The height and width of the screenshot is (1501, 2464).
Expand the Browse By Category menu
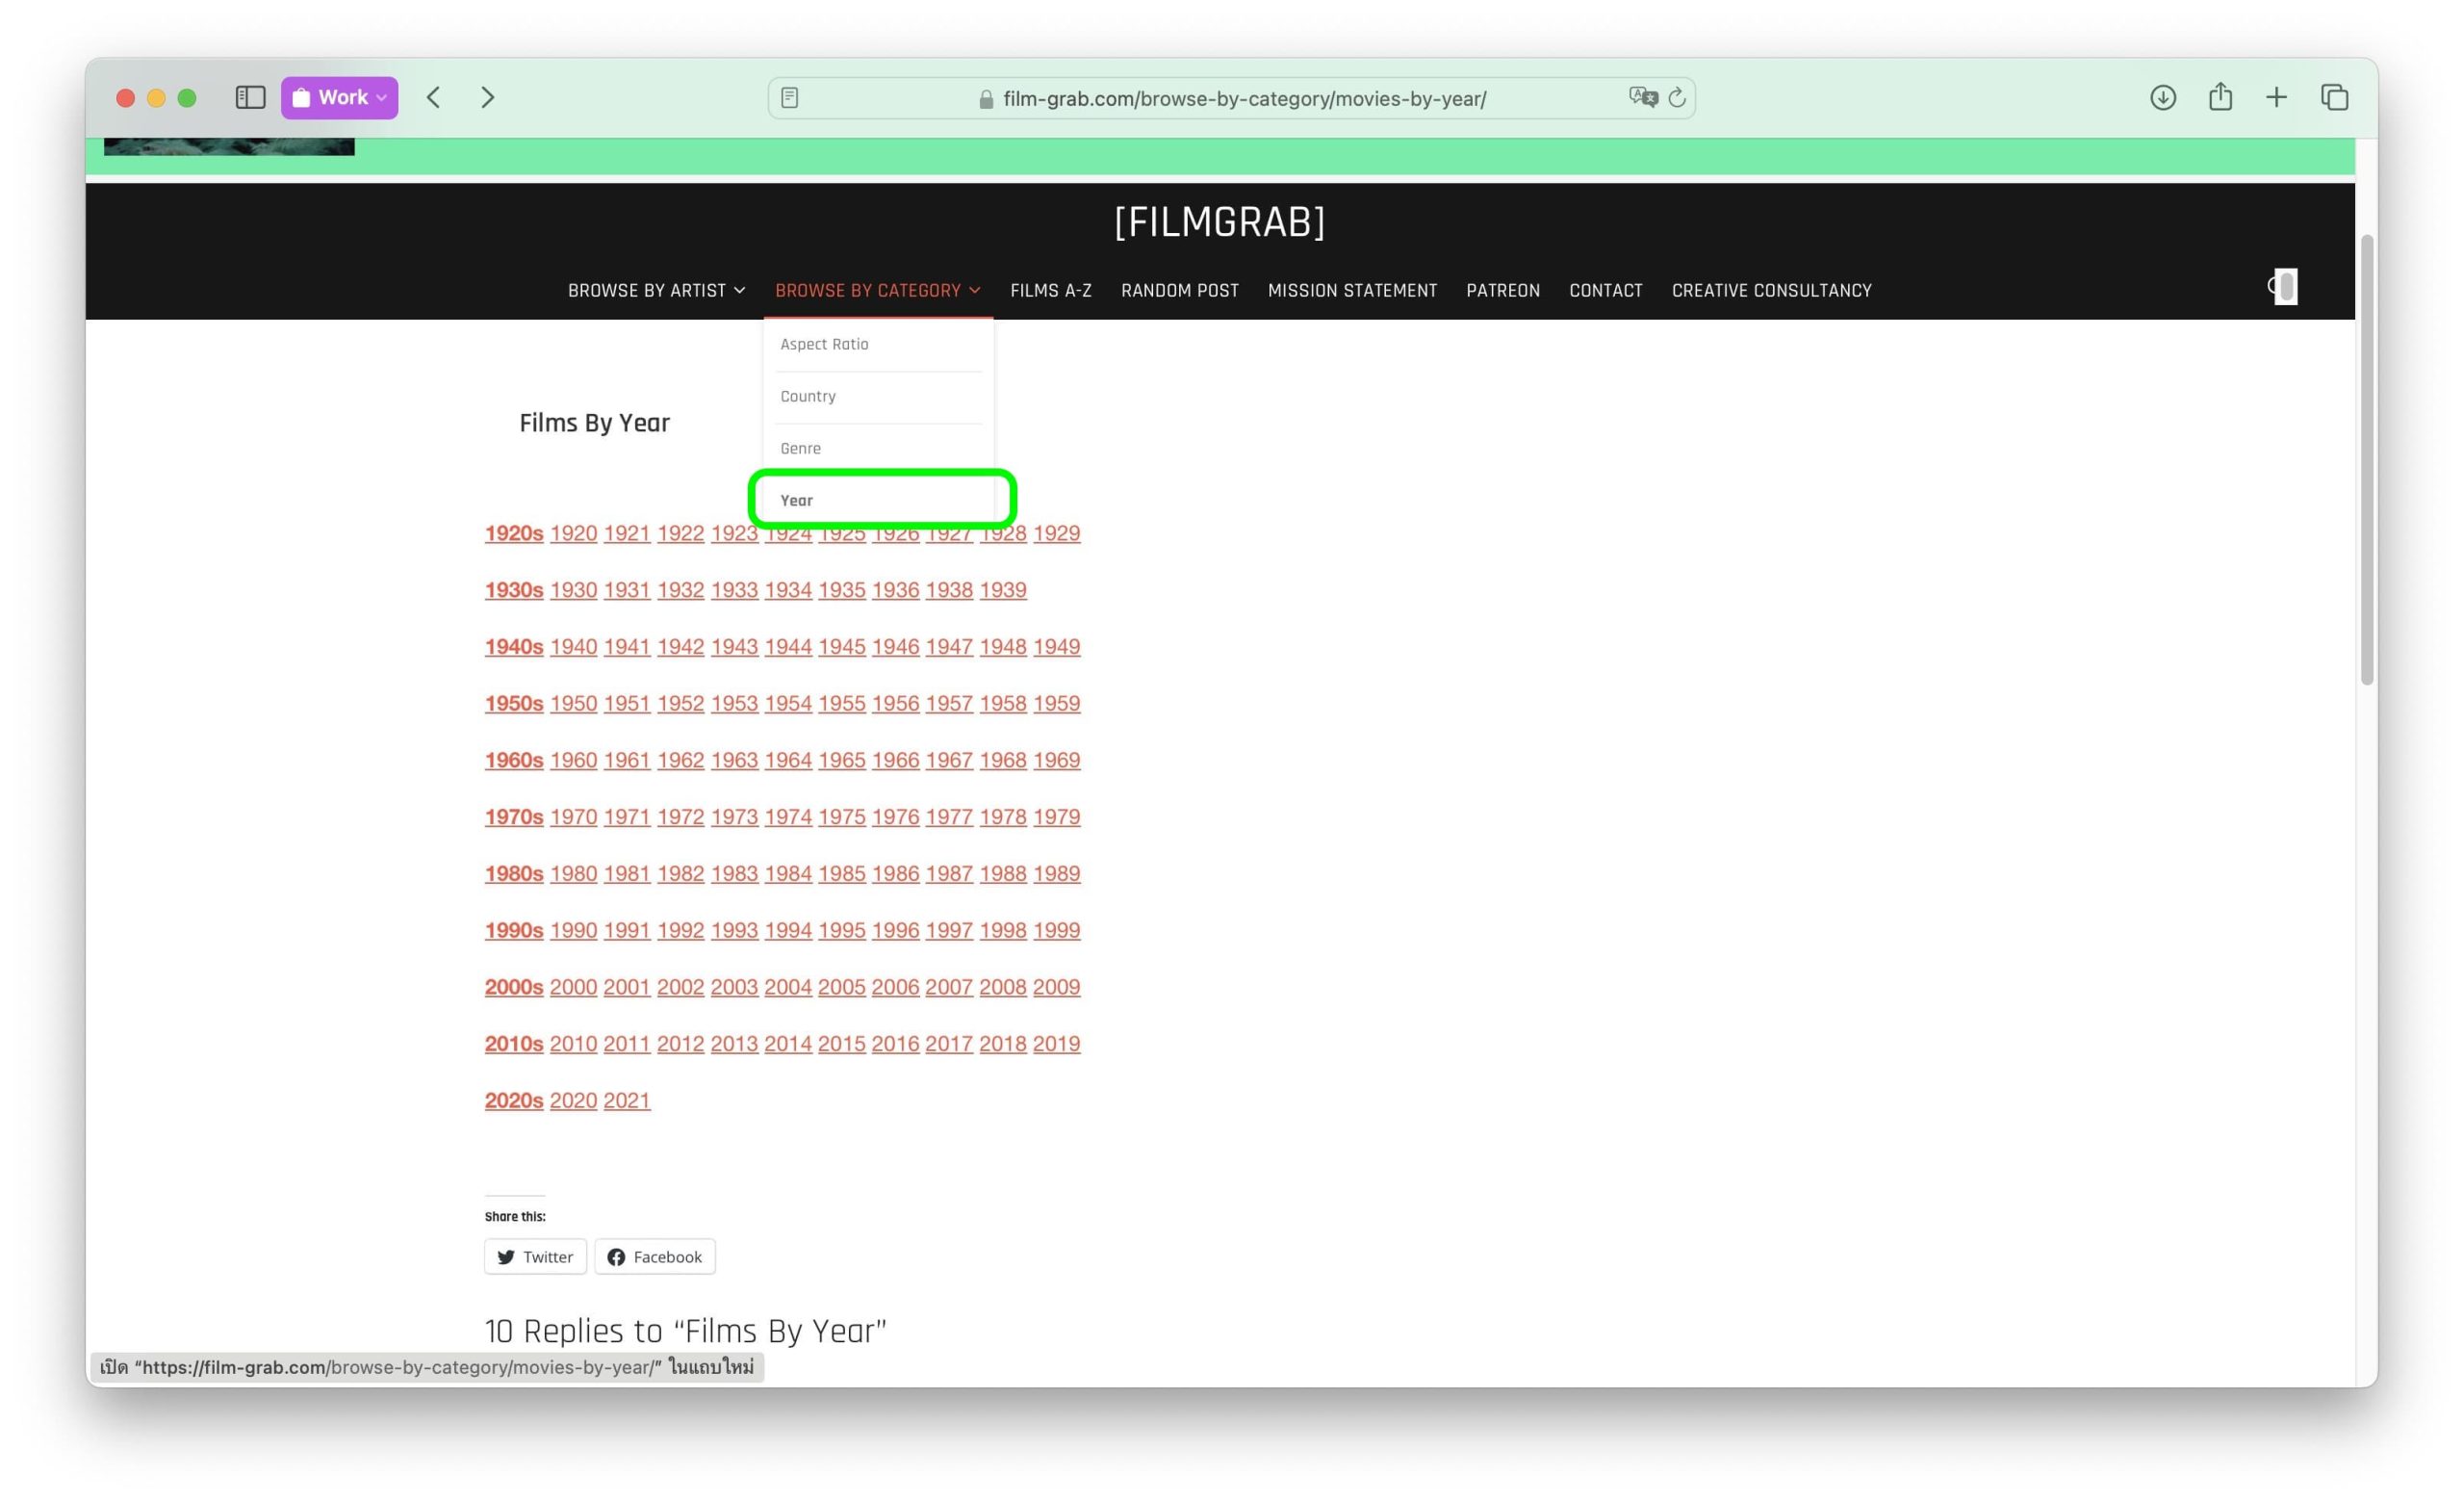point(877,290)
